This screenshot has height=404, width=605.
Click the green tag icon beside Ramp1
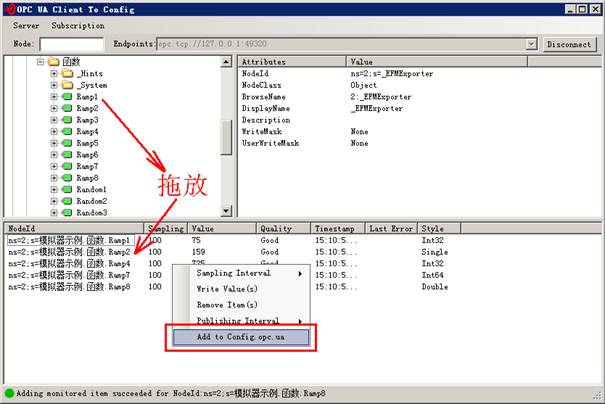click(67, 97)
